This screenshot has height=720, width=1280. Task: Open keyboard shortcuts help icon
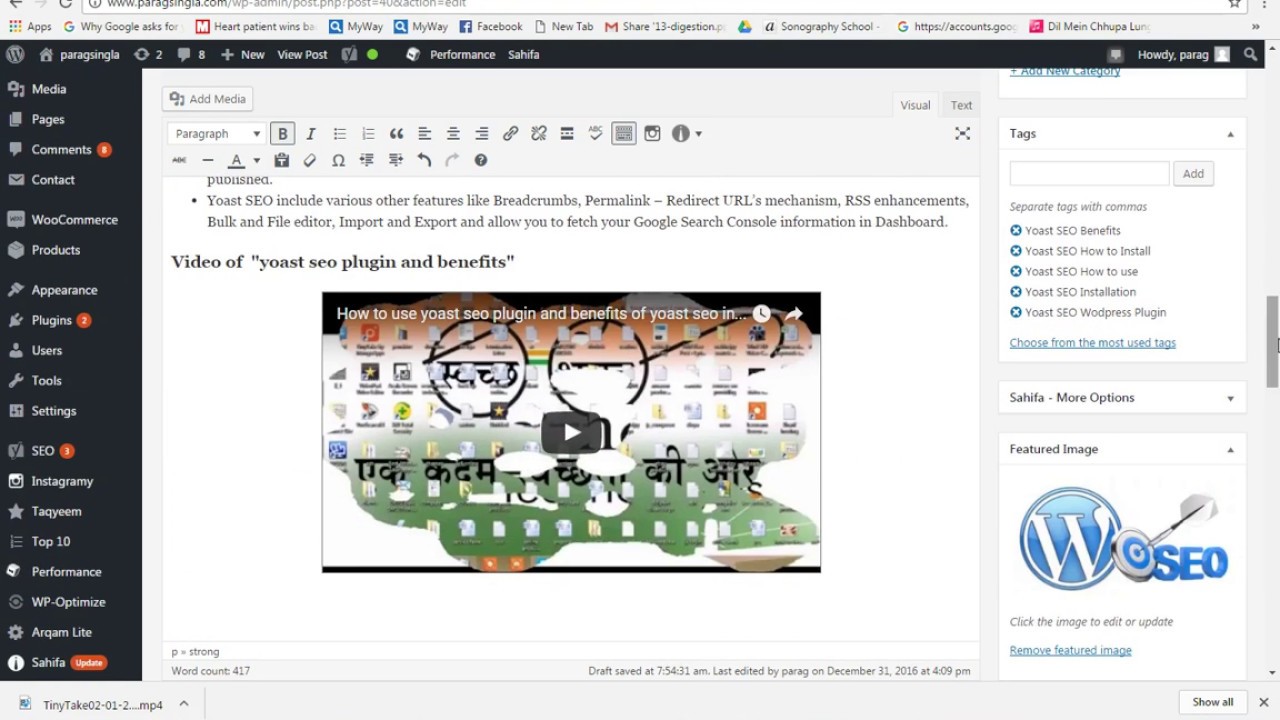(x=481, y=160)
